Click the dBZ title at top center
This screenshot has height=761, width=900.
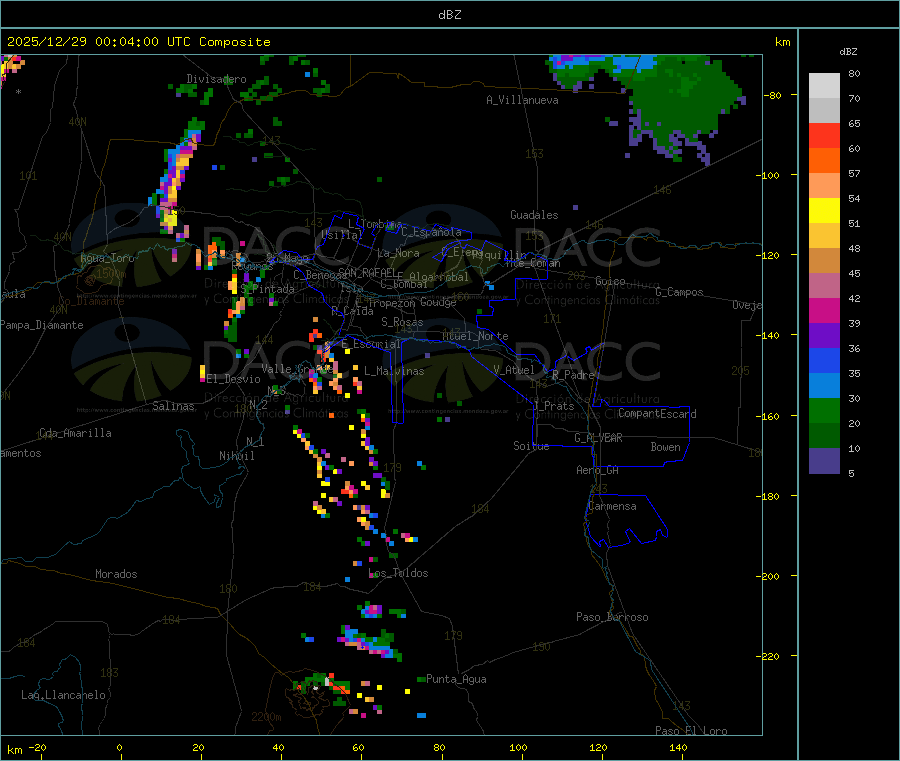[x=449, y=15]
